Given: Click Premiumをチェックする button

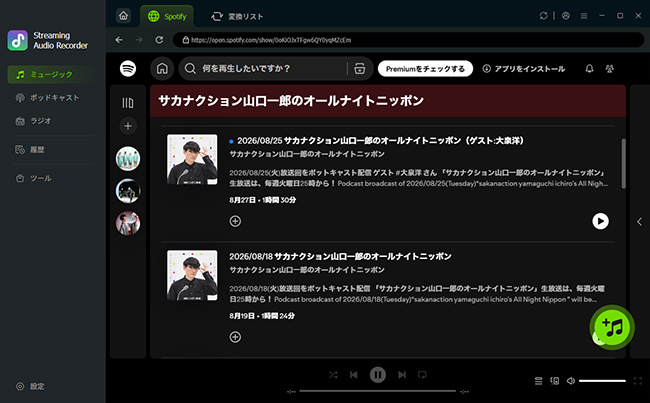Looking at the screenshot, I should pos(425,69).
